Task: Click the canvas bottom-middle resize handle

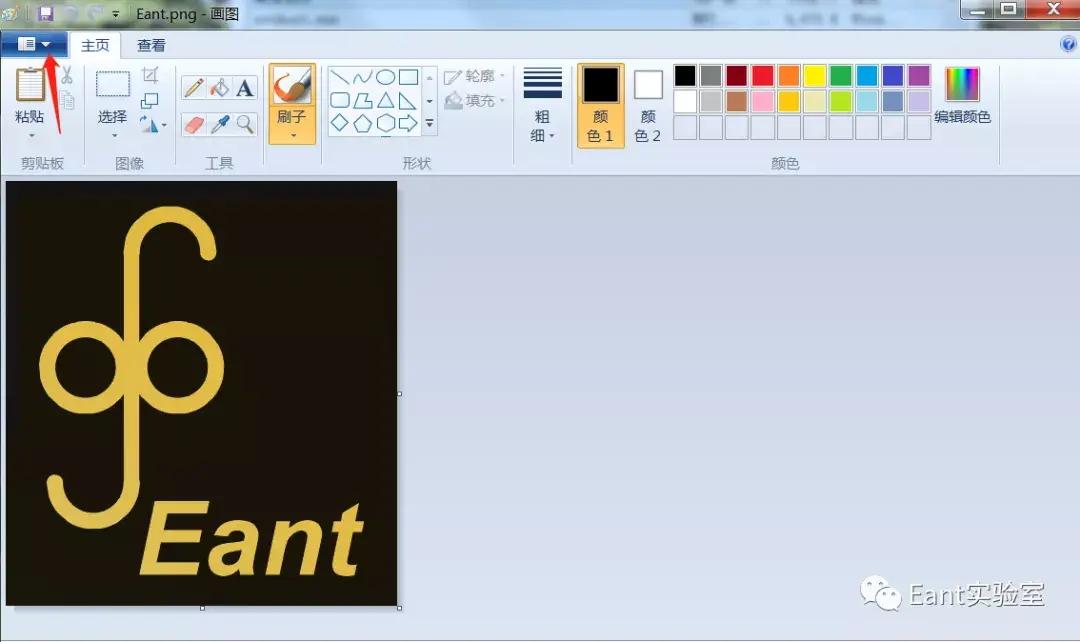Action: (202, 608)
